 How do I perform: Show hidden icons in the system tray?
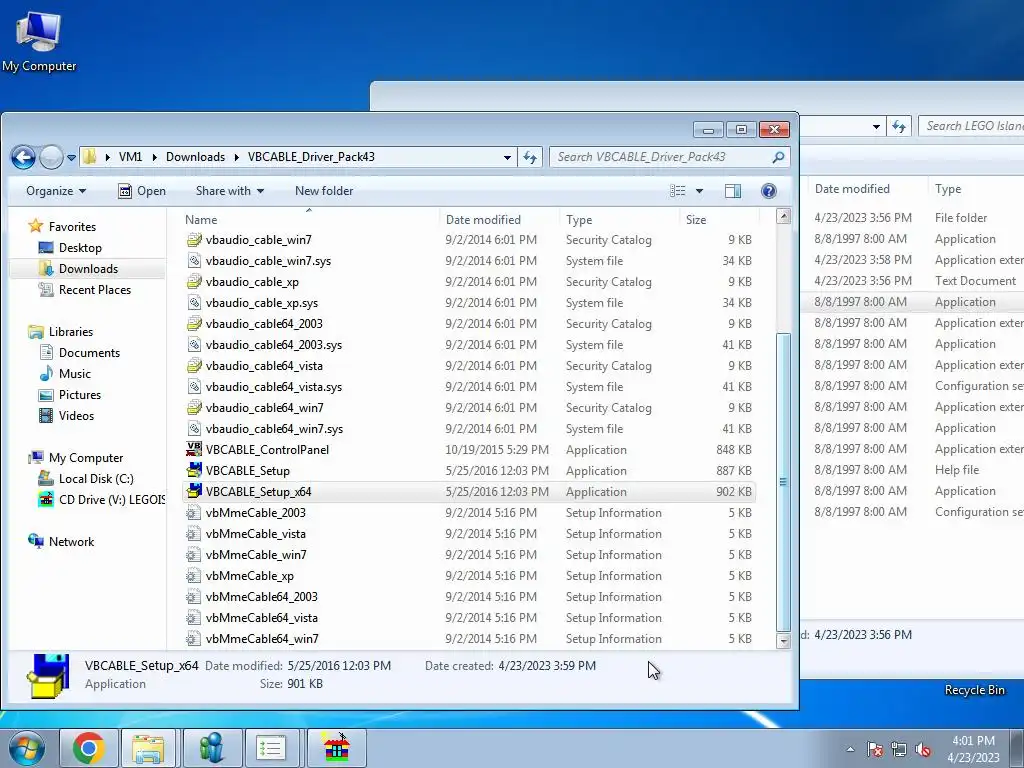[850, 749]
